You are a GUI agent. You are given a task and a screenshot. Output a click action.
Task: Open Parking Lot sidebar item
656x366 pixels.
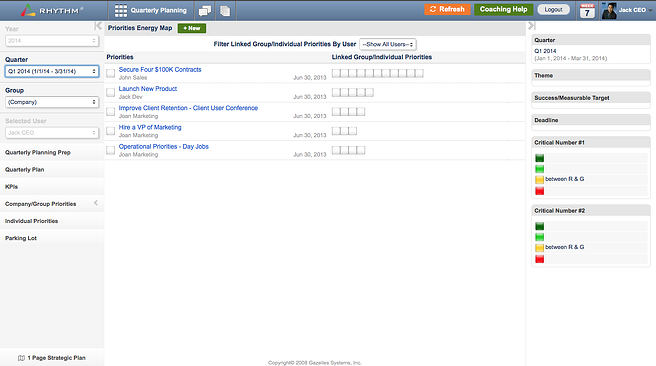coord(52,238)
